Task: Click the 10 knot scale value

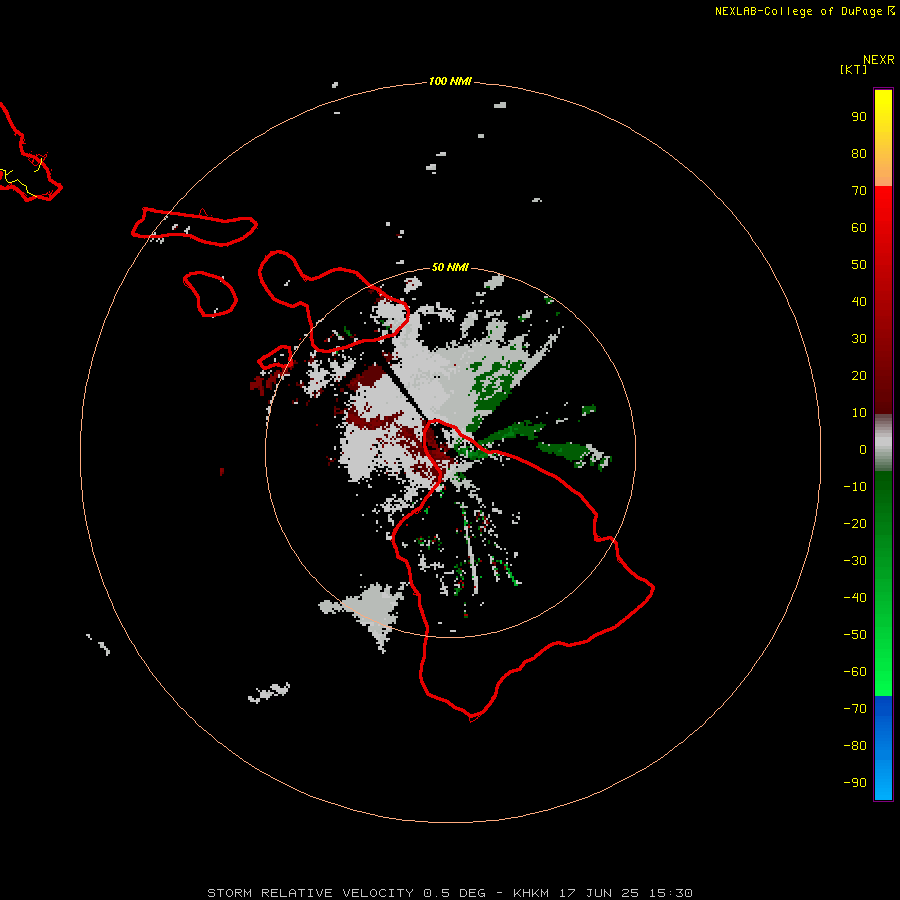Action: tap(859, 413)
